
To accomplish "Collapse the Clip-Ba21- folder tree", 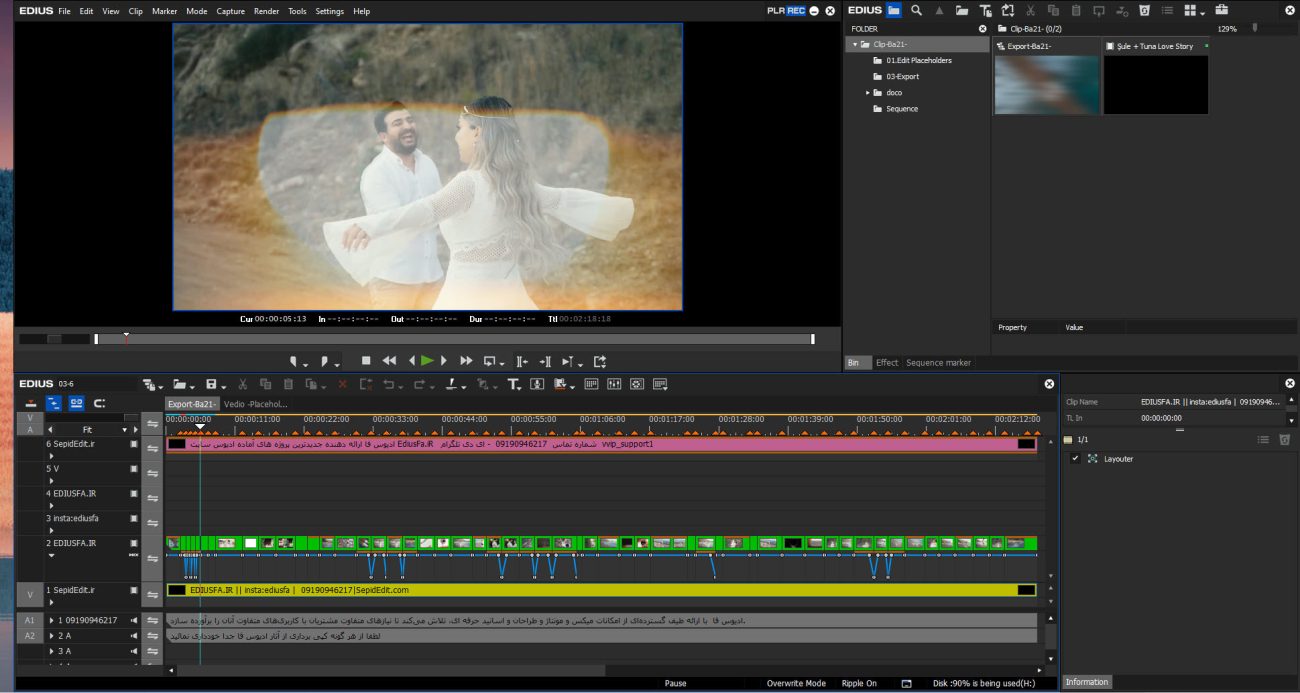I will tap(855, 44).
